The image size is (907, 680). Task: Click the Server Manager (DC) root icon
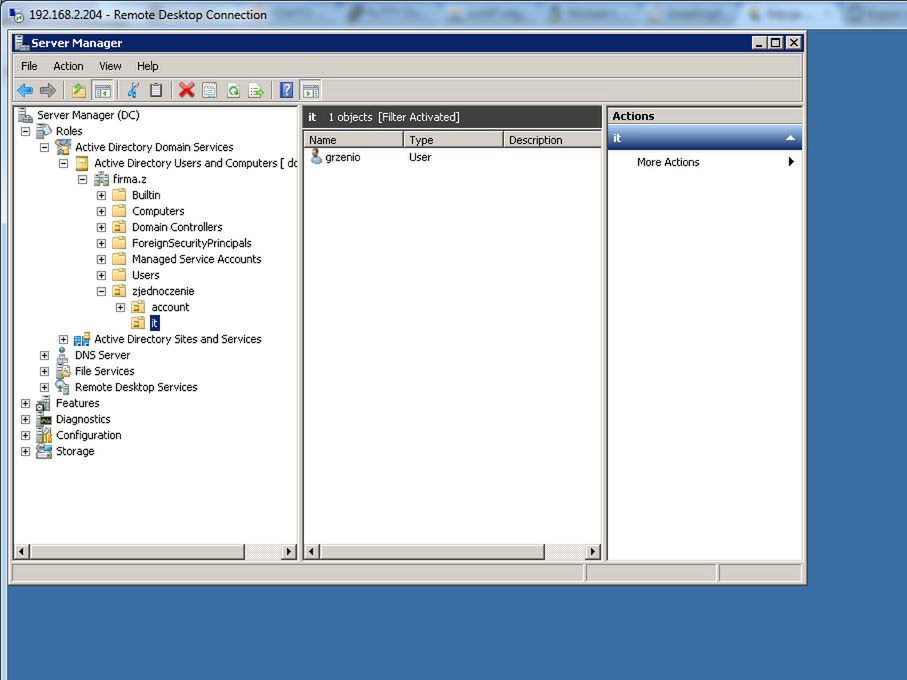[x=25, y=115]
